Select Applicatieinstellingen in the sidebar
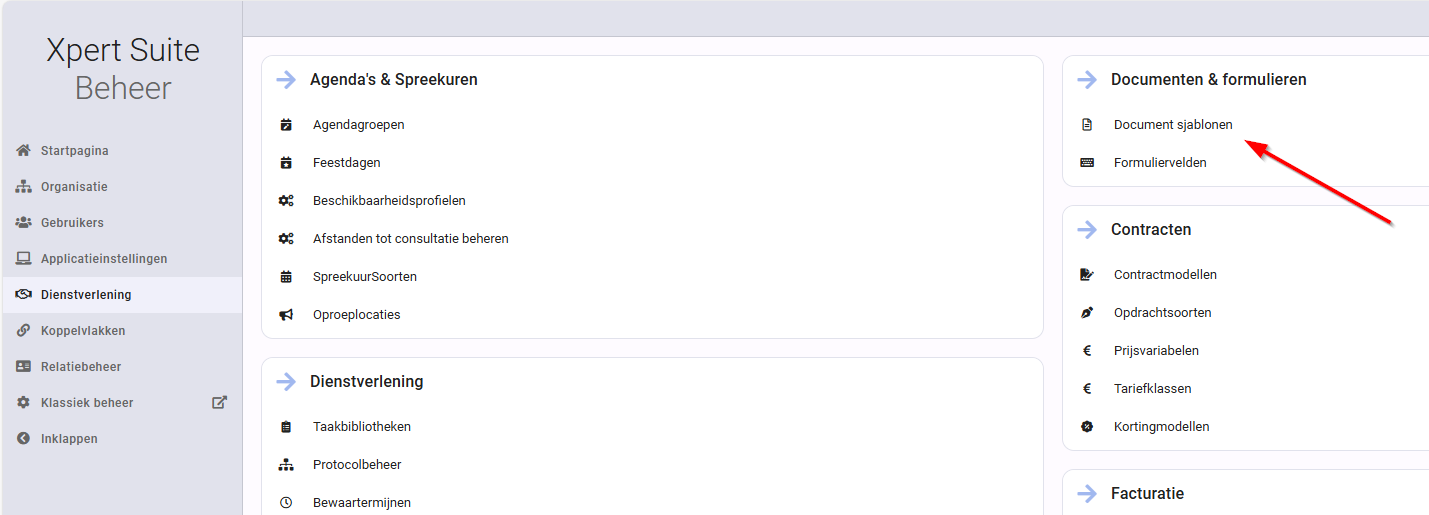 click(104, 259)
